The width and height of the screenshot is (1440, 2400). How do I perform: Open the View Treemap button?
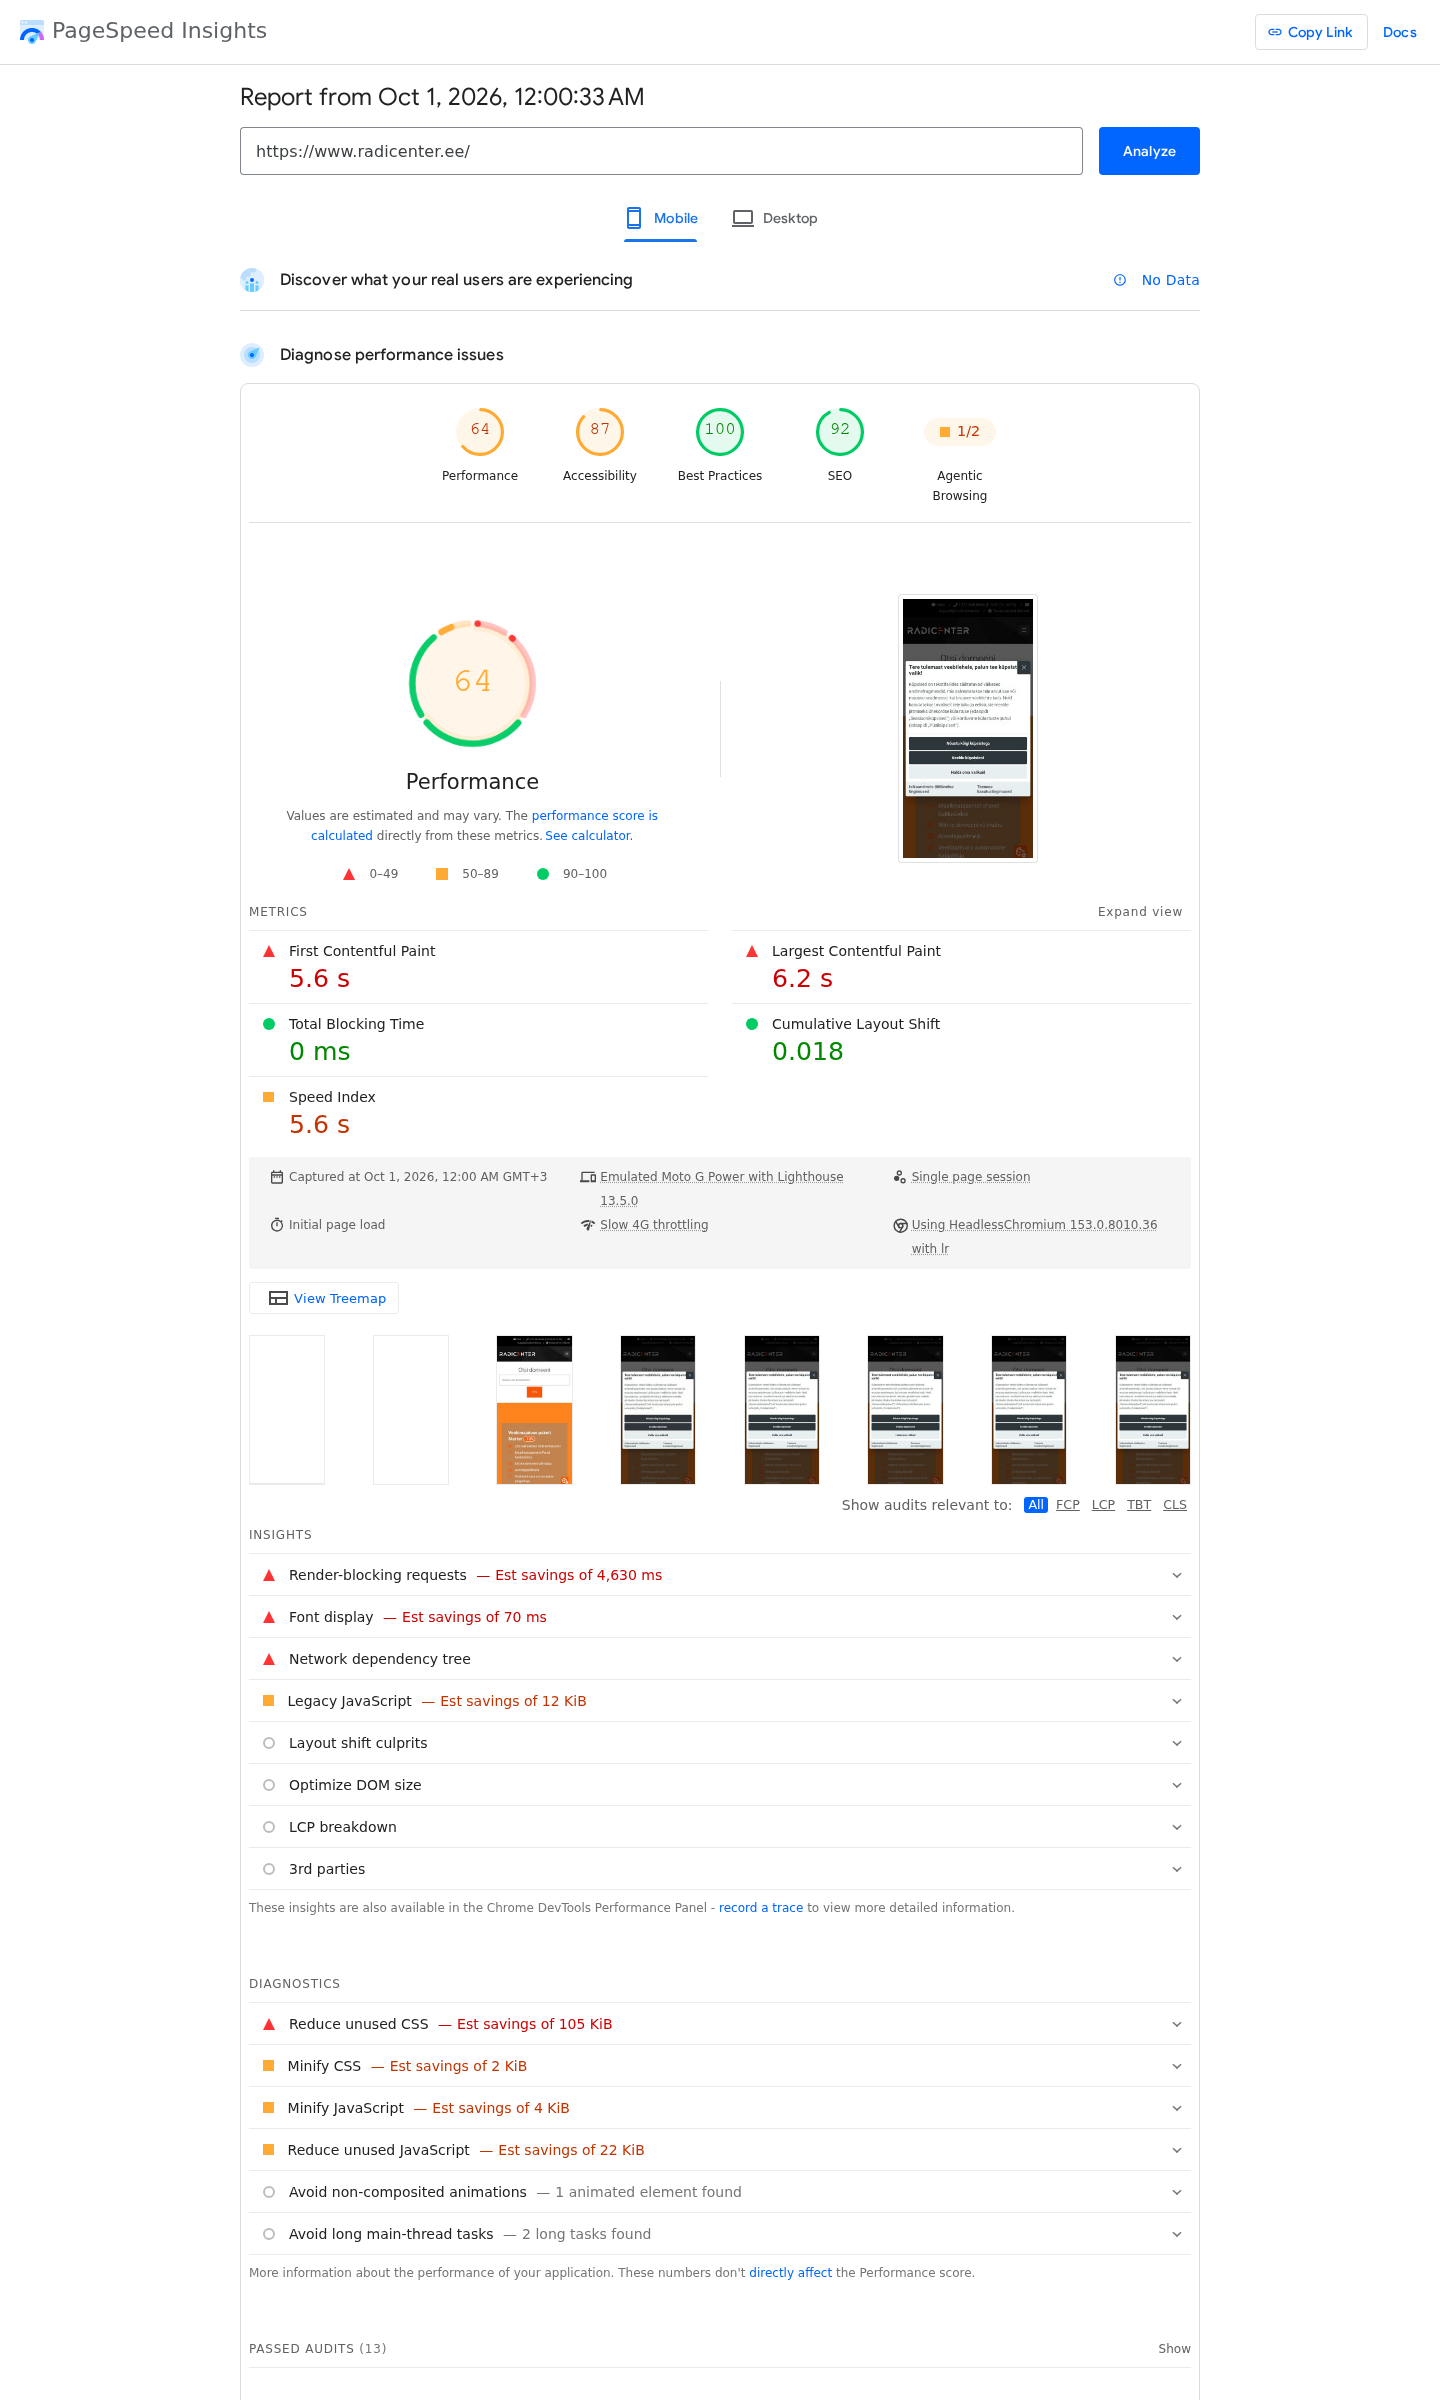coord(324,1298)
